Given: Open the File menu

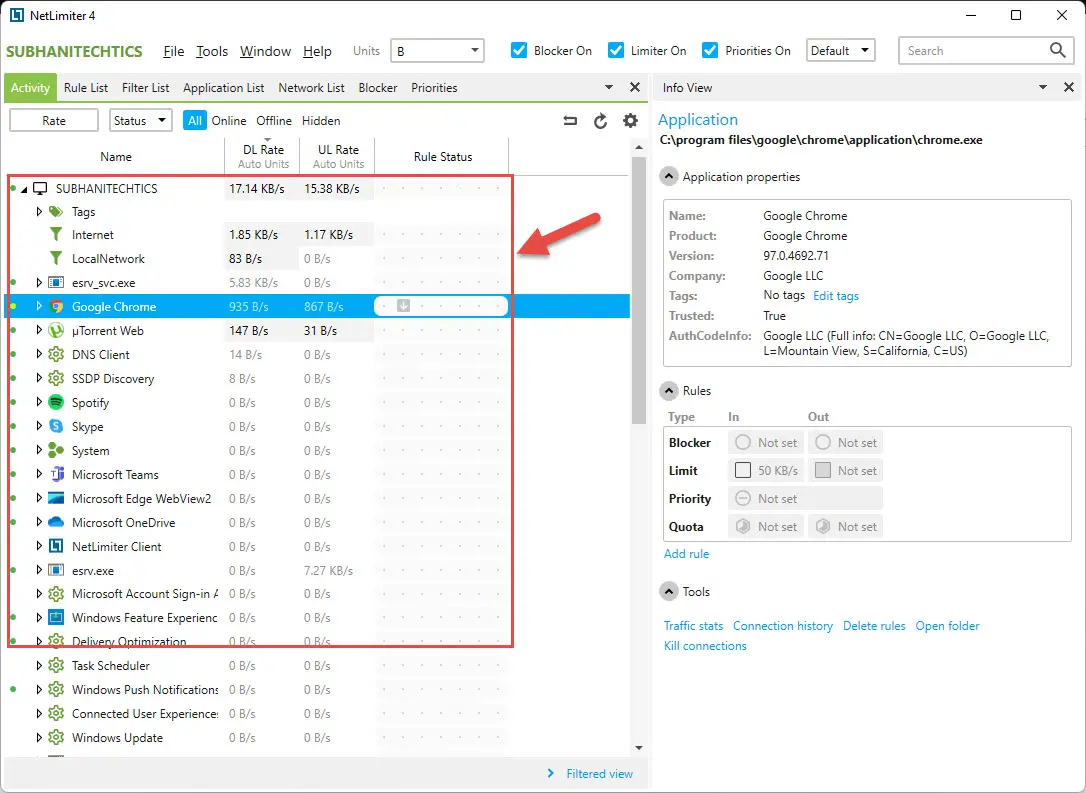Looking at the screenshot, I should click(x=173, y=51).
